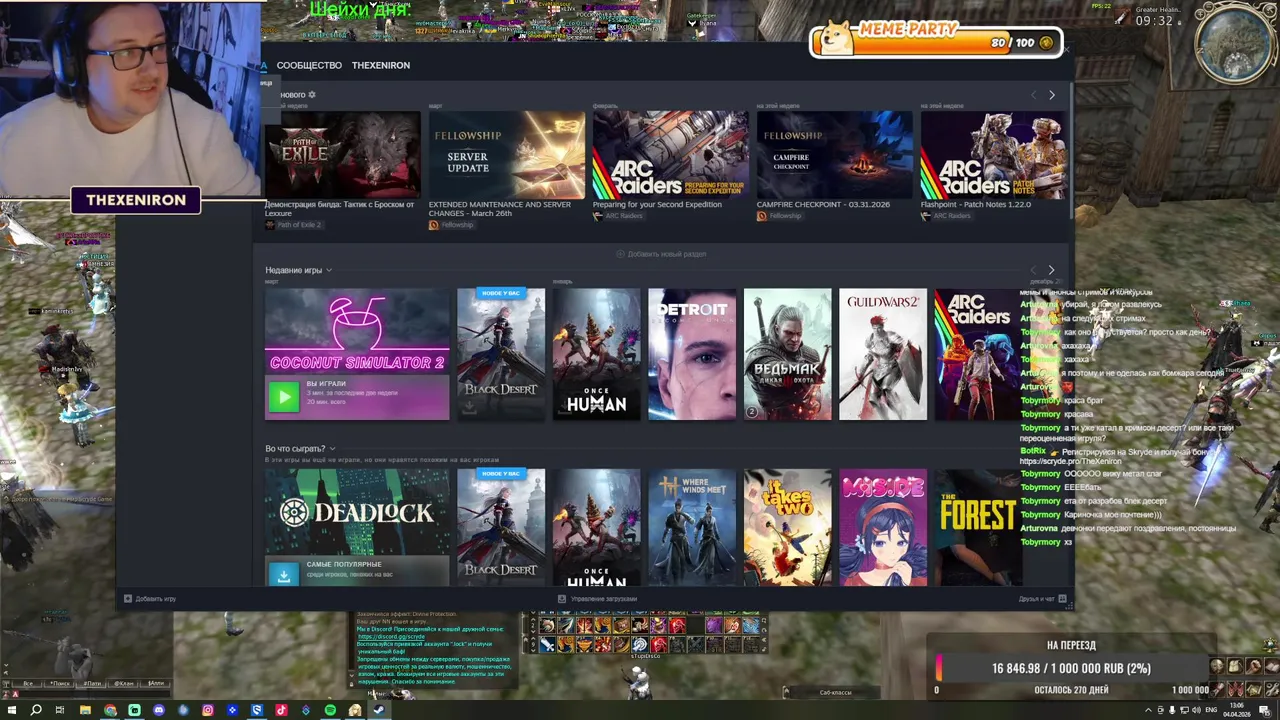Viewport: 1280px width, 720px height.
Task: Open Where Winds Meet game tile
Action: (x=692, y=527)
